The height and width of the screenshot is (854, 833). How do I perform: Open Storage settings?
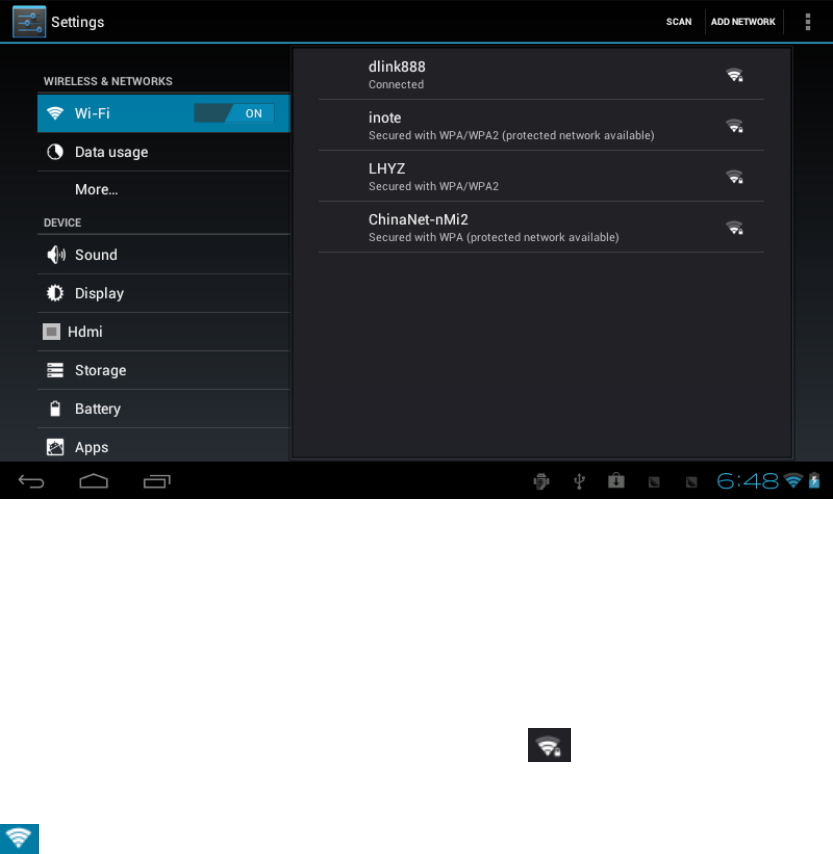pos(163,370)
